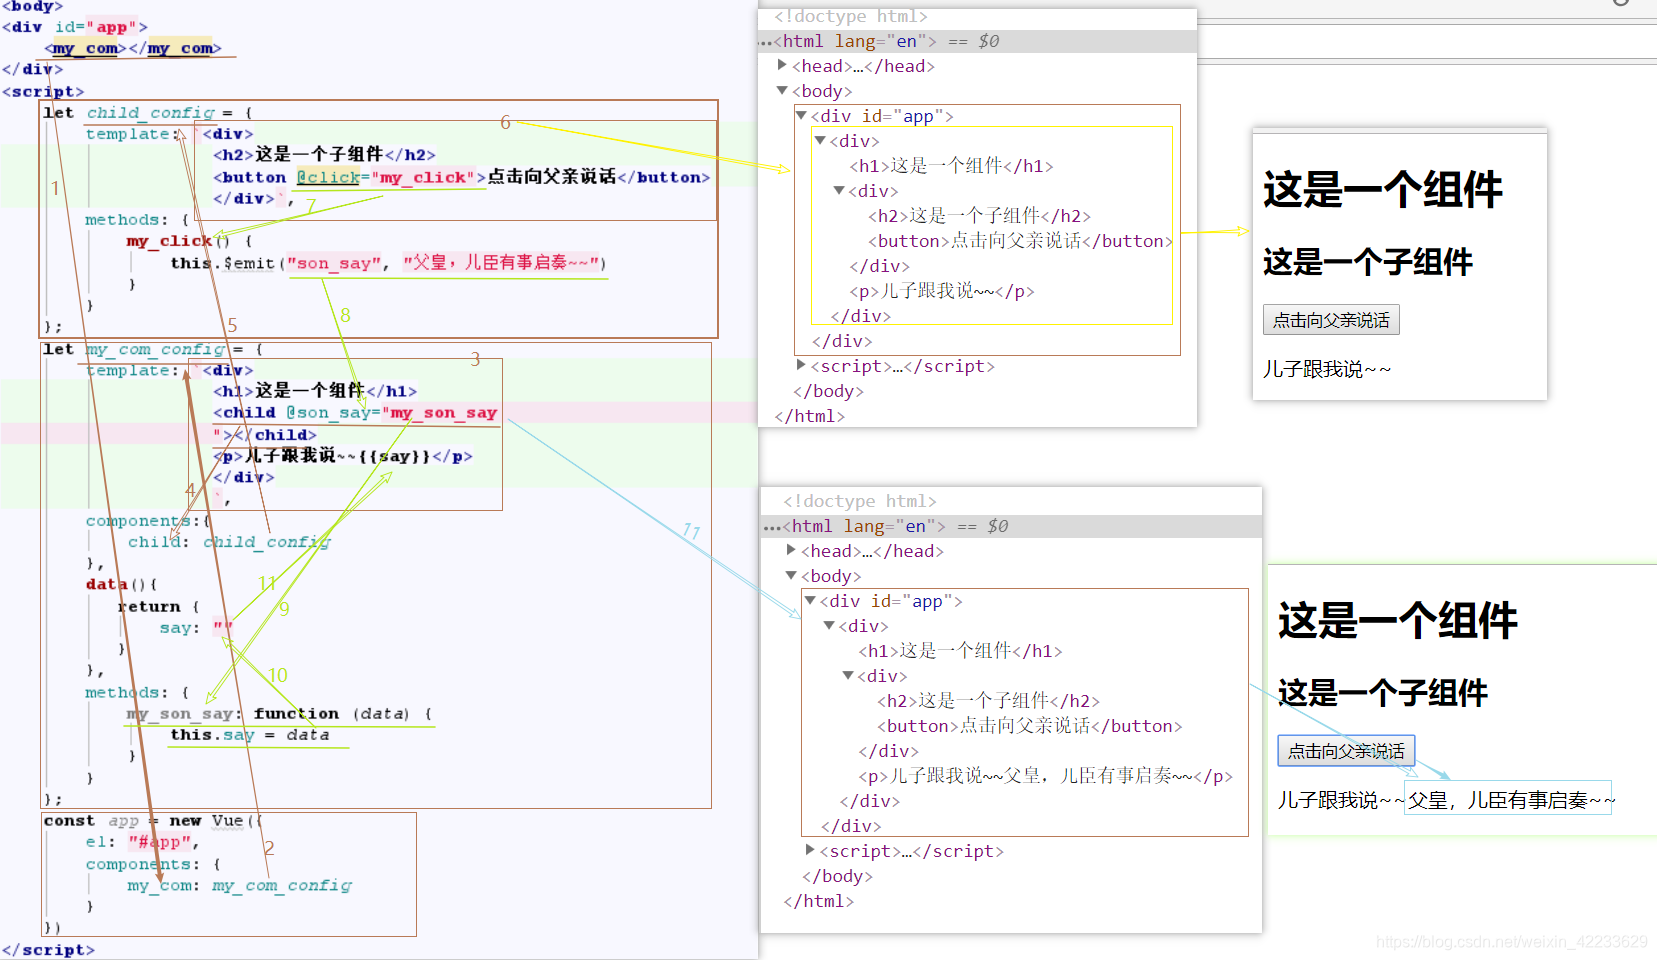This screenshot has width=1657, height=960.
Task: Click the 'this.say = data' line in the code
Action: pos(249,735)
